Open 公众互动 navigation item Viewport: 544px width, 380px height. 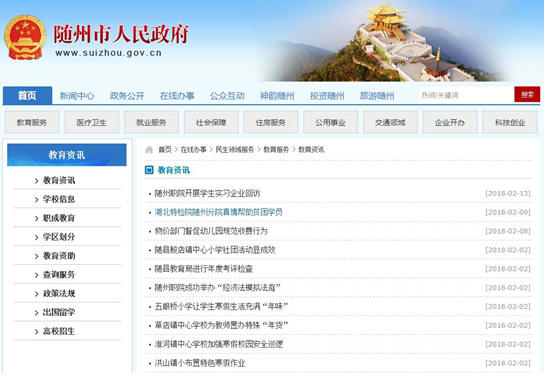point(227,96)
